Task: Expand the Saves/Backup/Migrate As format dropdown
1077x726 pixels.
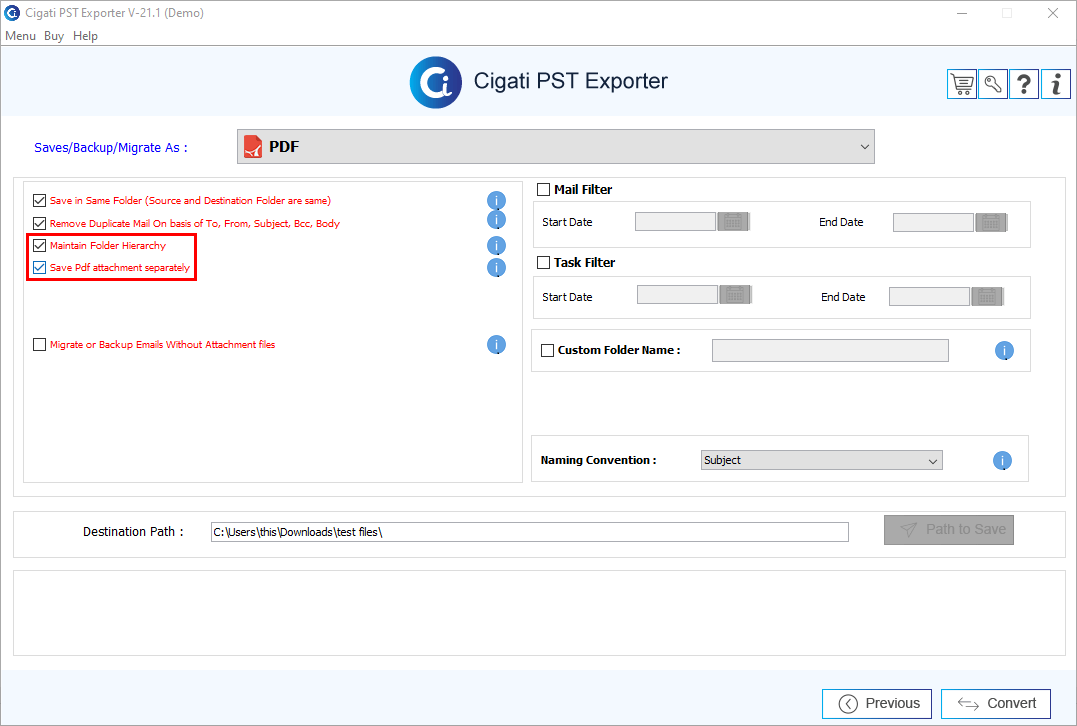Action: (x=556, y=146)
